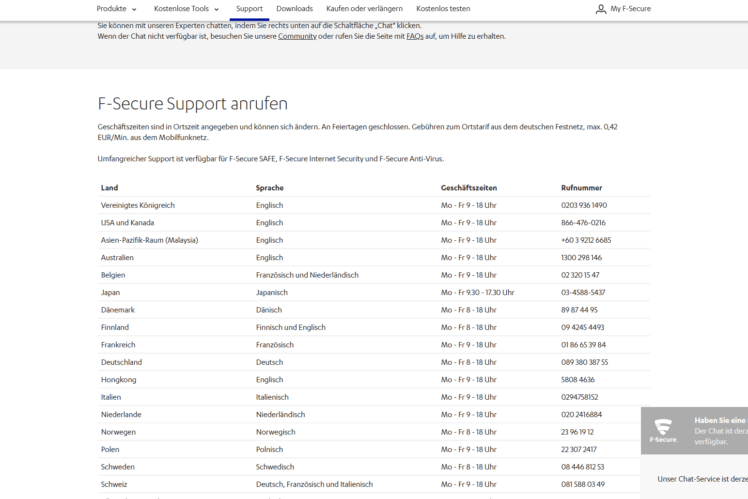Follow the Community link
748x499 pixels.
point(297,36)
